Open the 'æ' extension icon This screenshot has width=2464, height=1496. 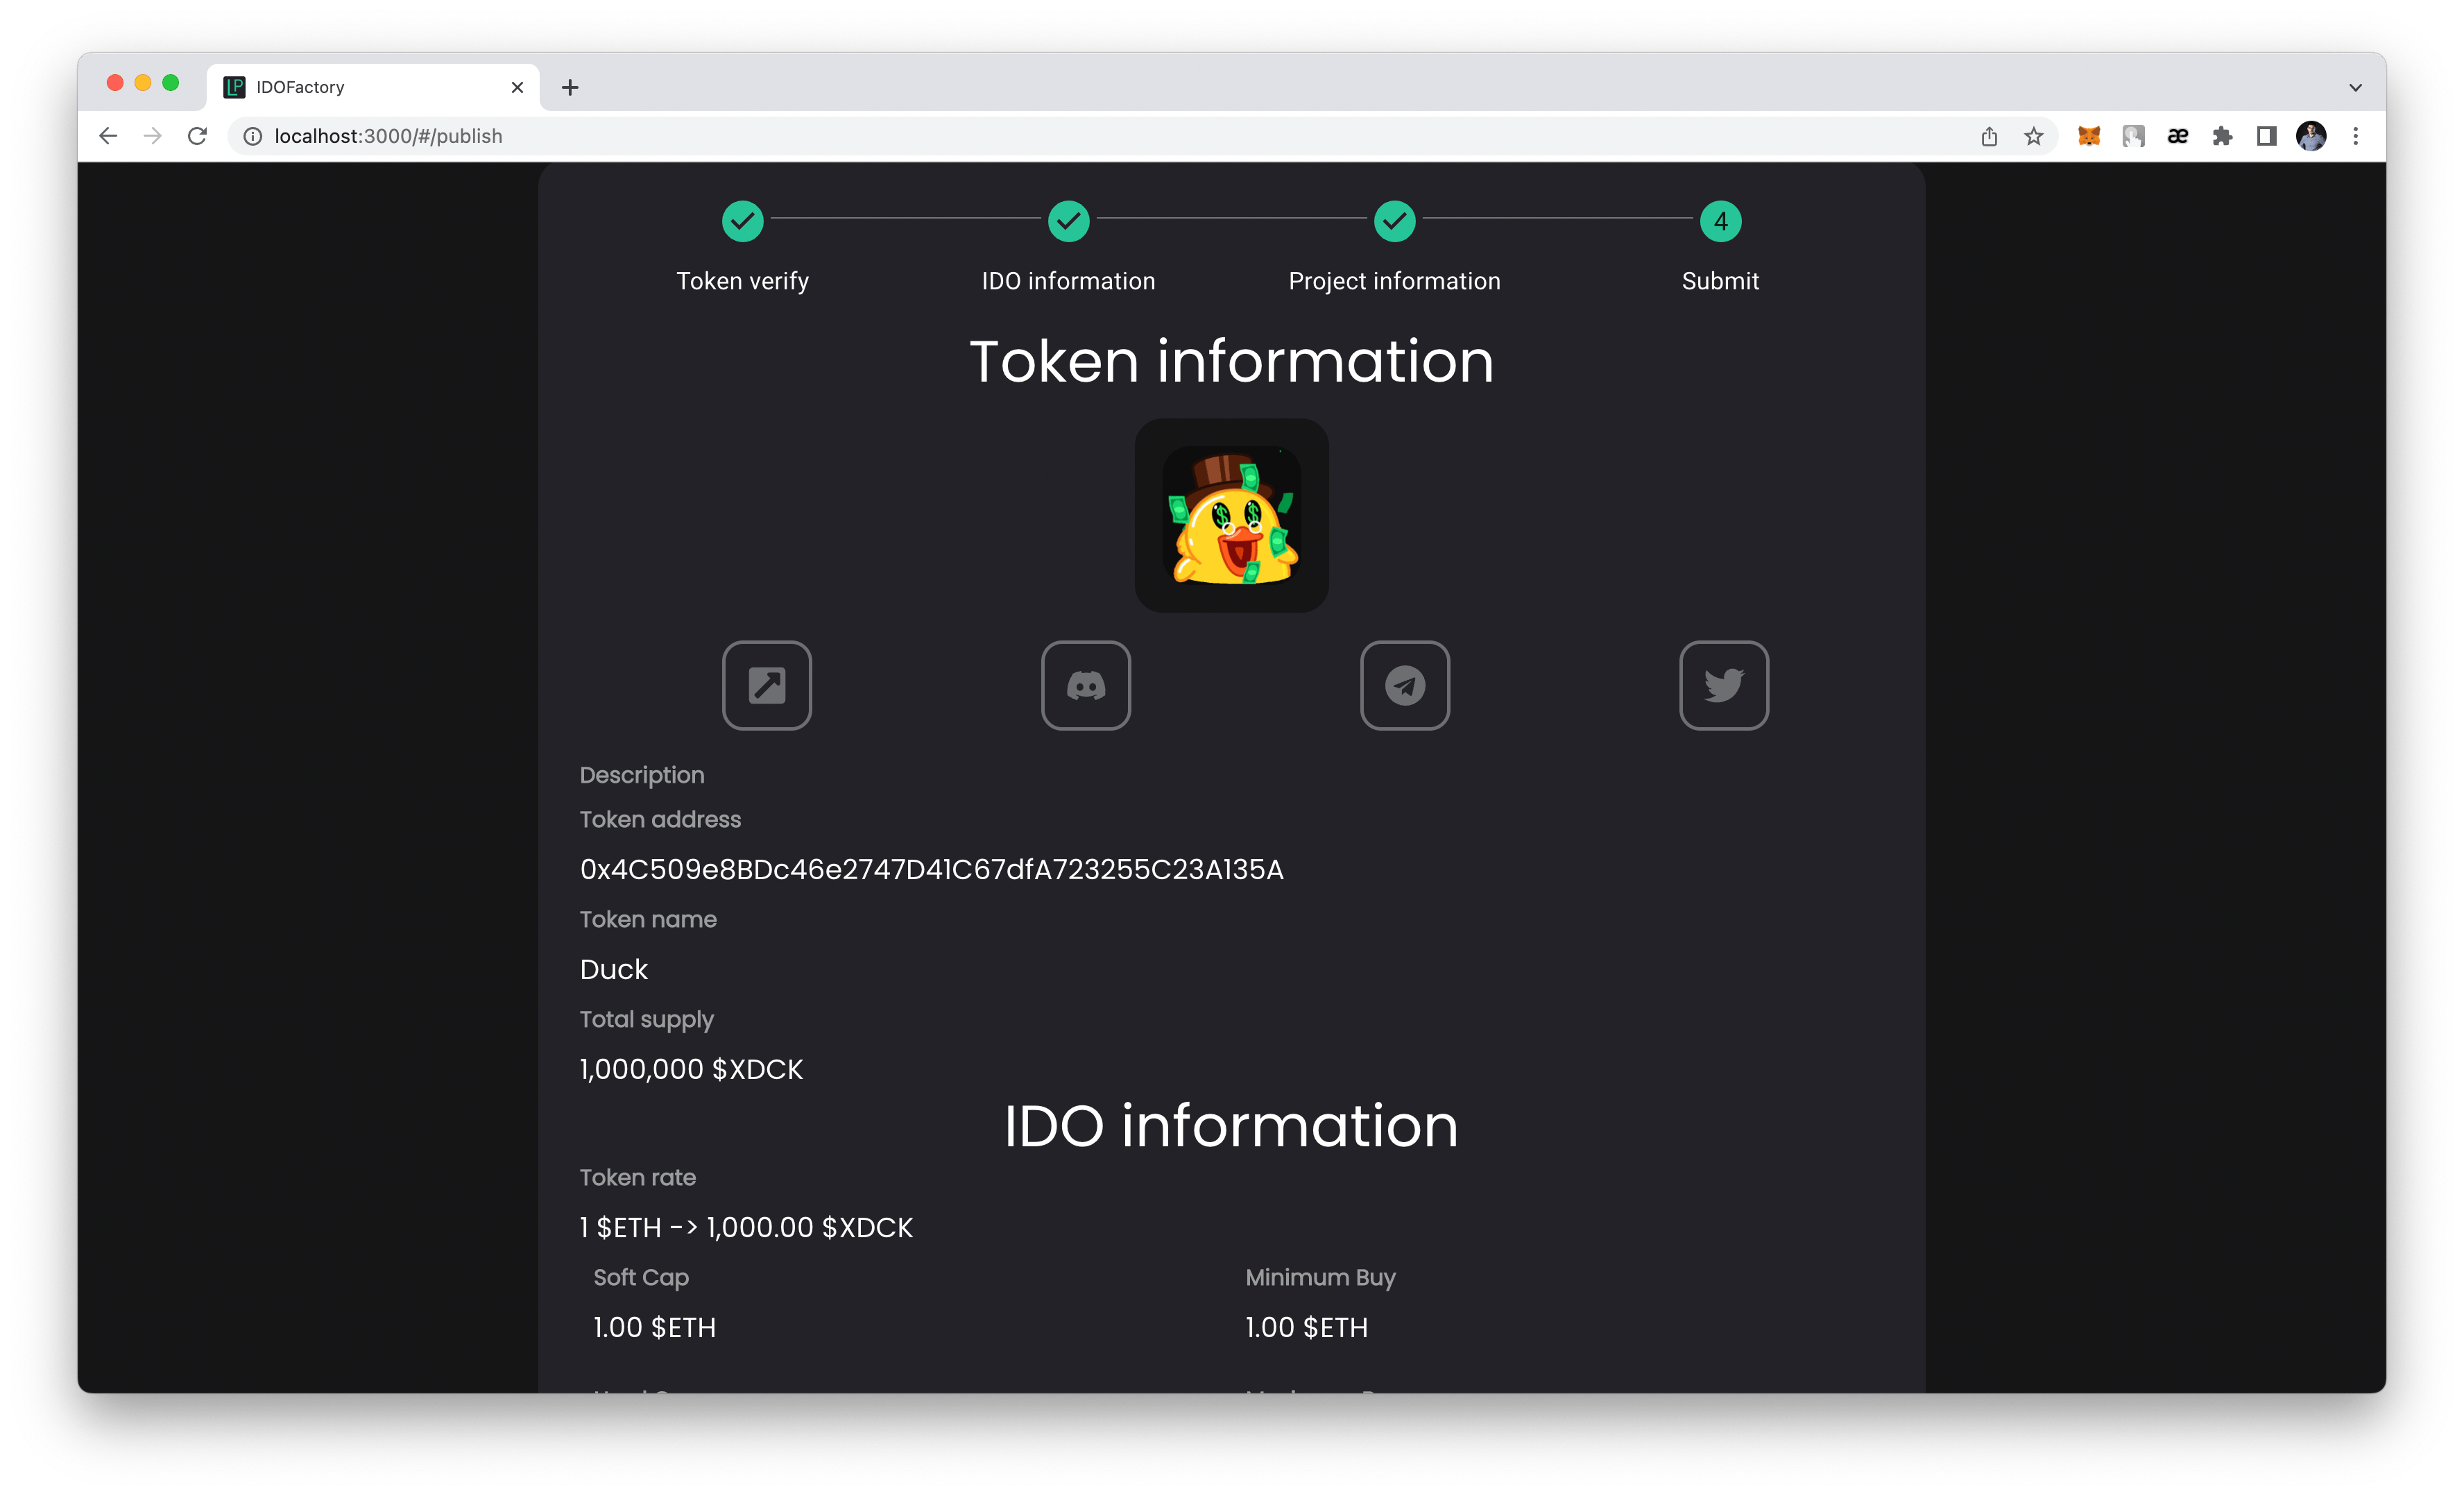pyautogui.click(x=2178, y=136)
